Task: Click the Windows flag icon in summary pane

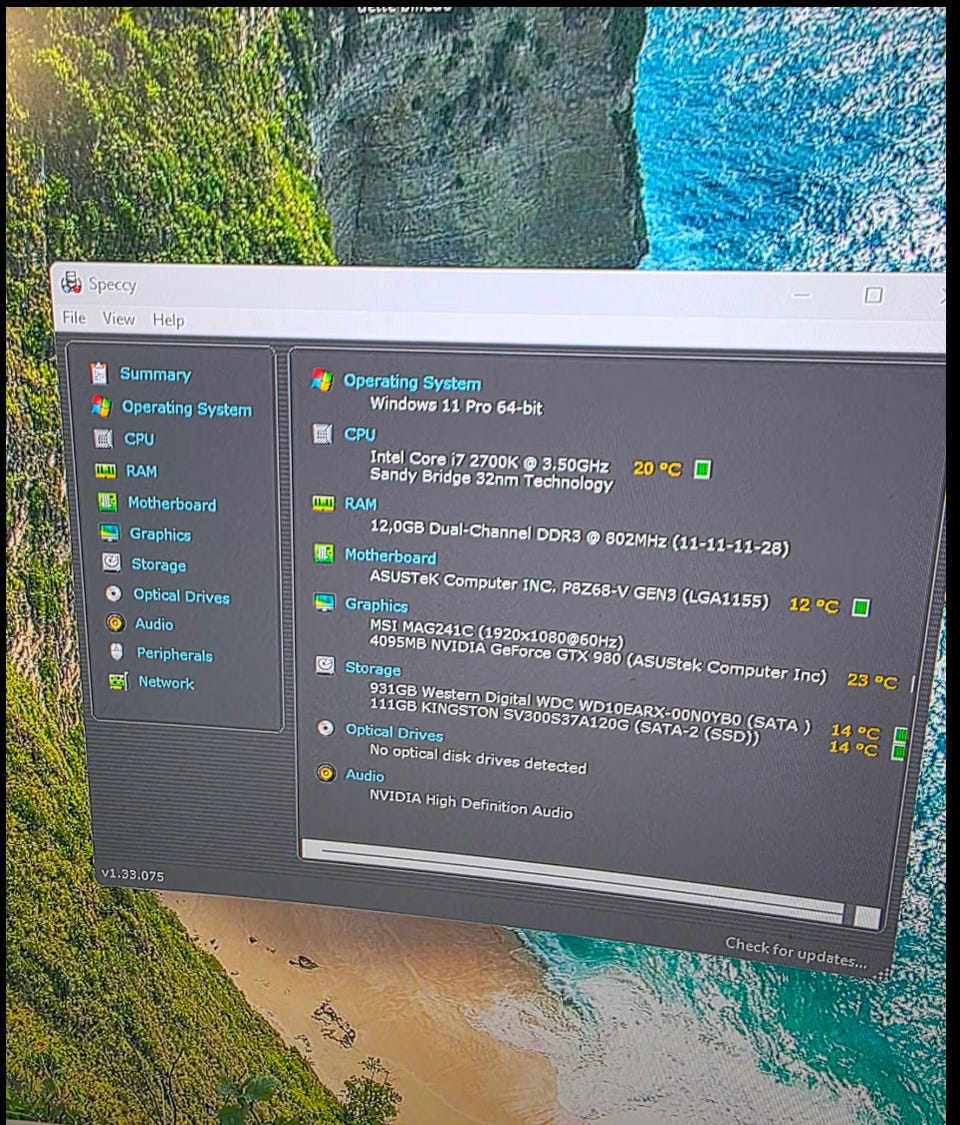Action: pos(322,380)
